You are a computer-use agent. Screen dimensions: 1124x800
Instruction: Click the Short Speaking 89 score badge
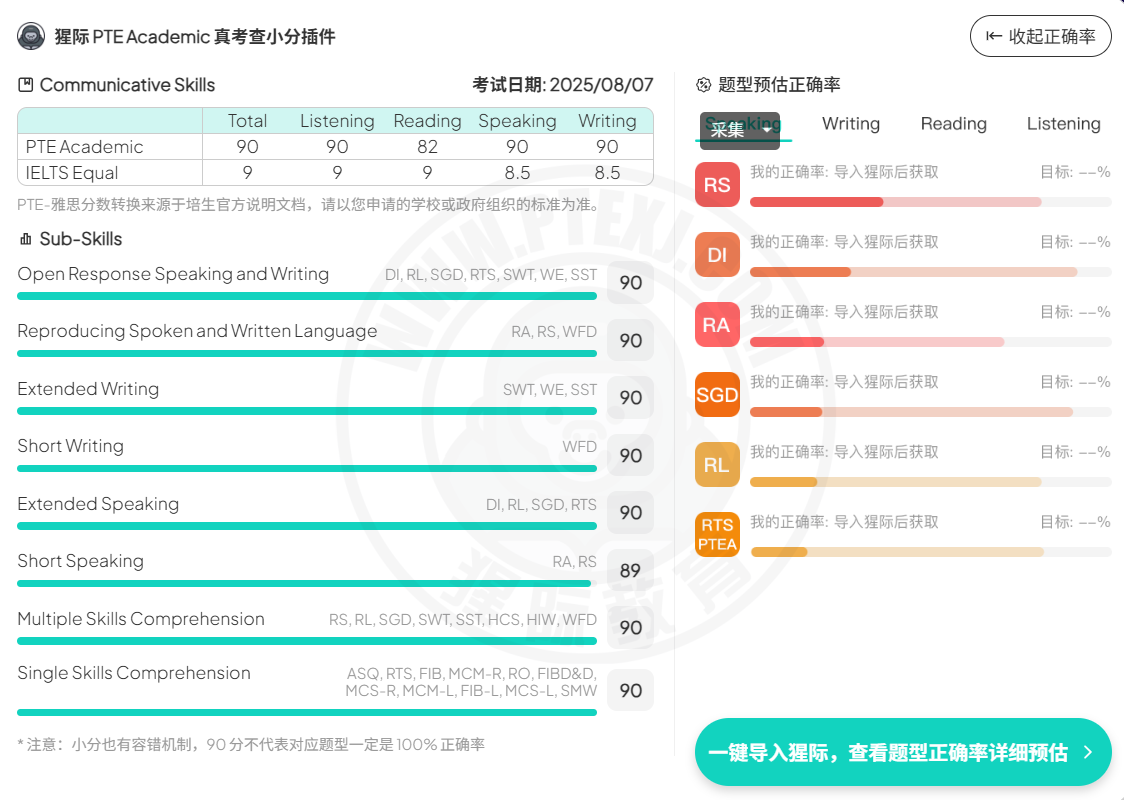point(630,570)
